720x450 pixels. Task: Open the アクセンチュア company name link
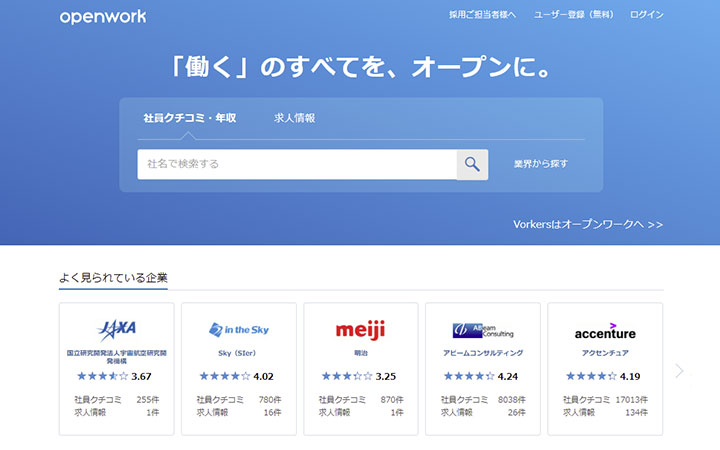[604, 354]
